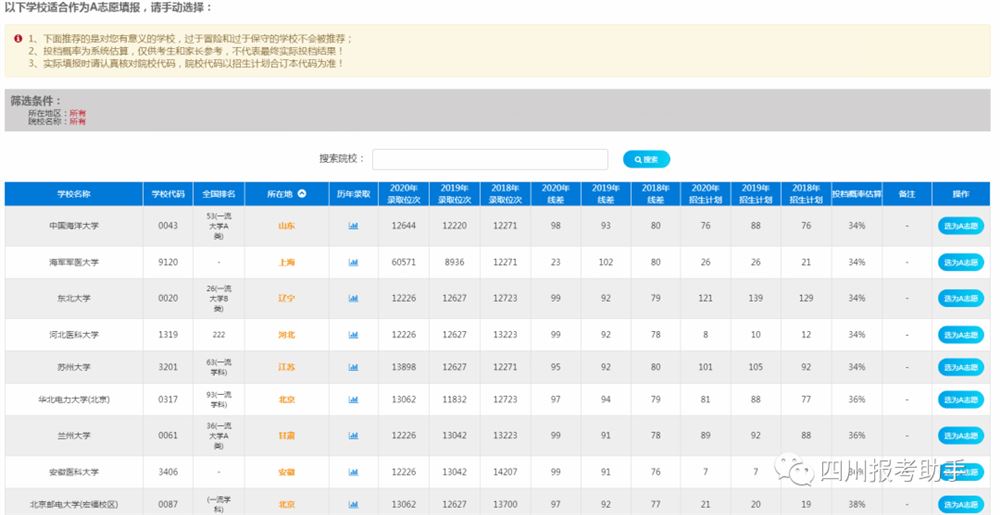Sort by 所在地 arrow icon in header
Viewport: 1000px width, 515px height.
point(302,194)
